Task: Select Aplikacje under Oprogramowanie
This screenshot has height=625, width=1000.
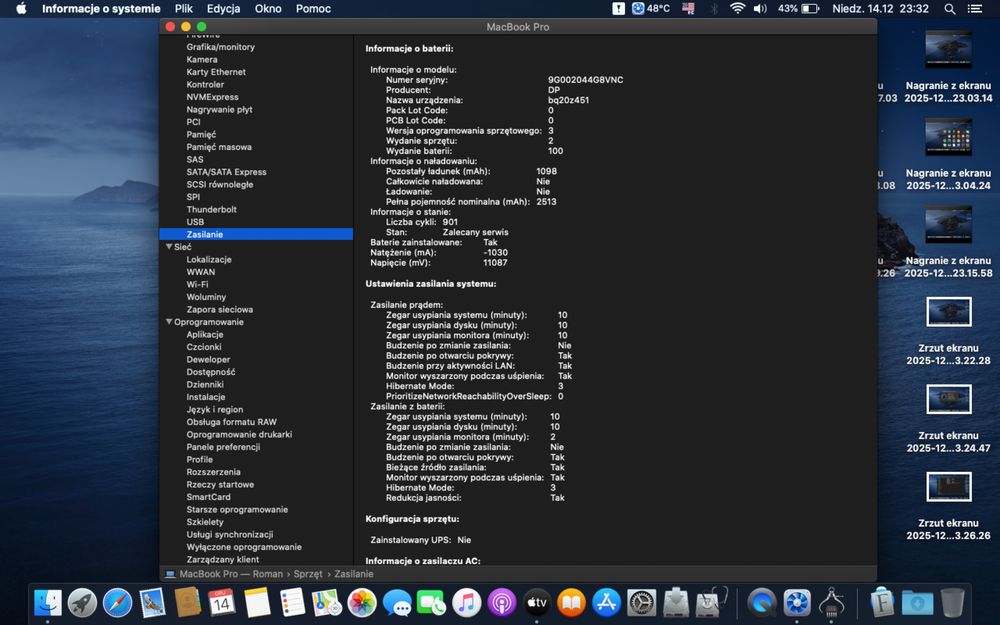Action: (x=205, y=334)
